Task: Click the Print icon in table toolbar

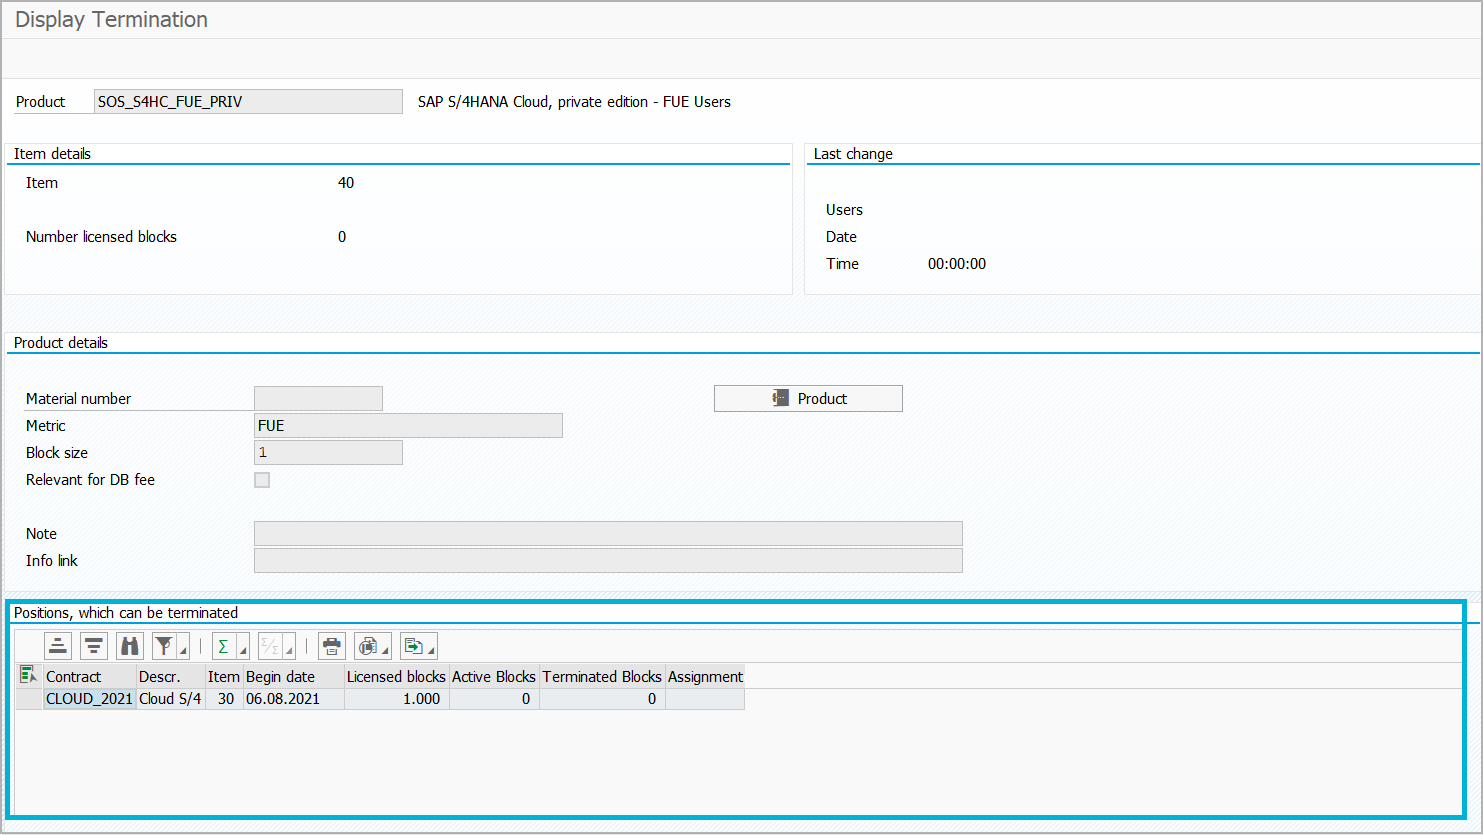Action: pyautogui.click(x=332, y=646)
